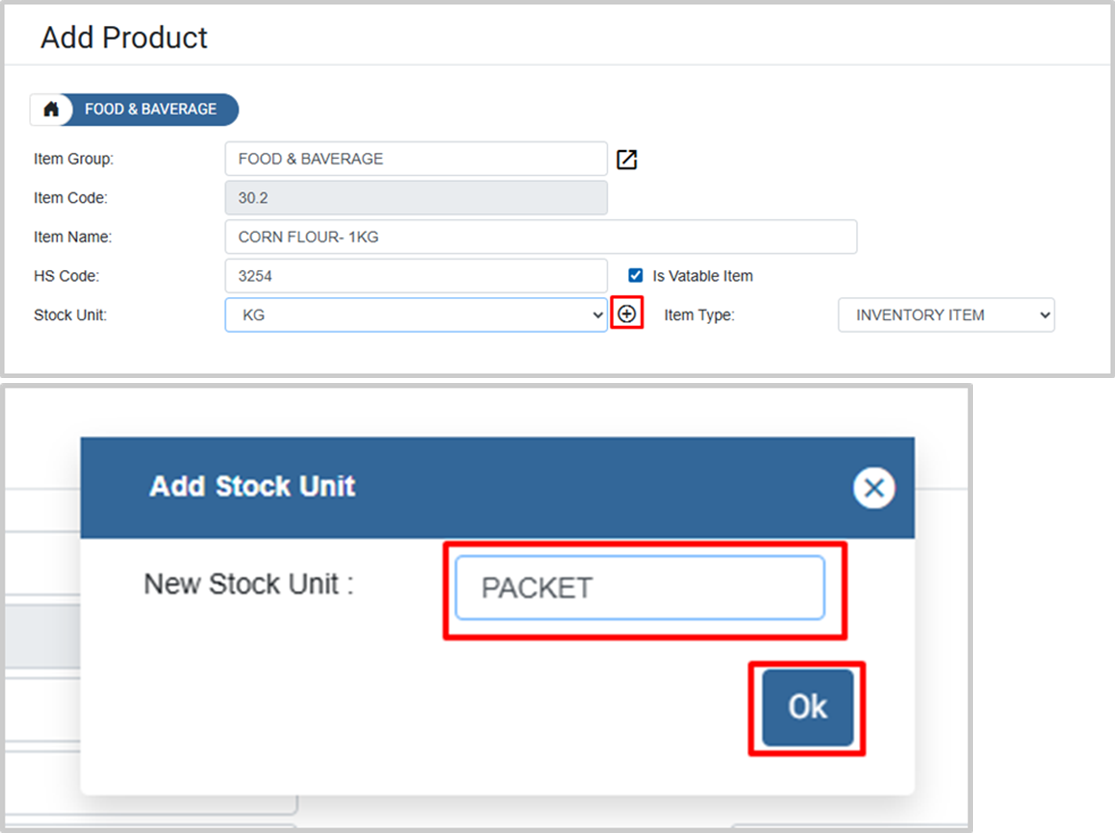Uncheck the Is Vatable Item checkbox

(x=635, y=275)
